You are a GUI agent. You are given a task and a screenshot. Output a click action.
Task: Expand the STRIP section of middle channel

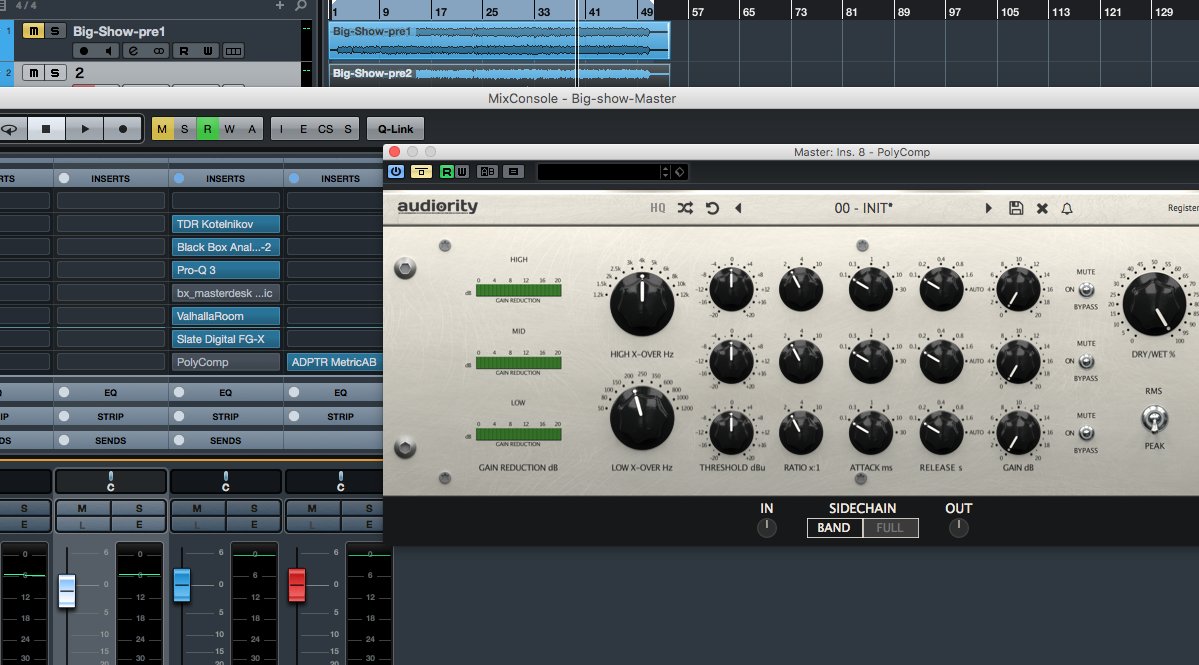pyautogui.click(x=226, y=417)
